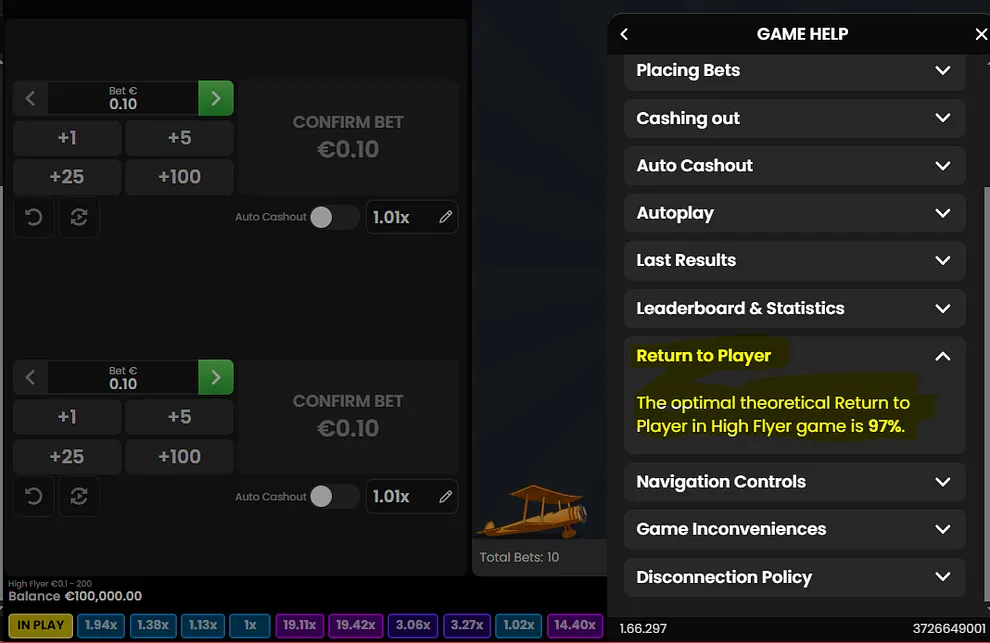Enable Auto Cashout in top bet panel
Screen dimensions: 990x643
(333, 217)
